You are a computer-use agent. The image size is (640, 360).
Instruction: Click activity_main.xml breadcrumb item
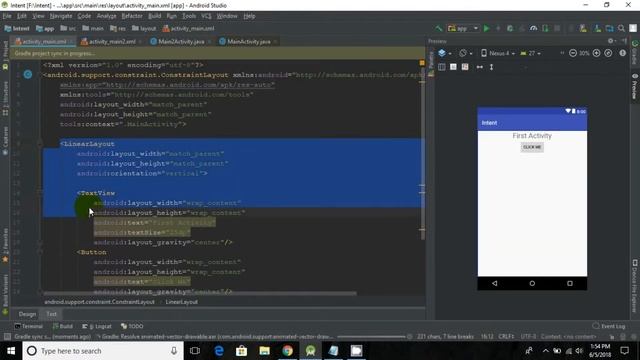point(189,29)
